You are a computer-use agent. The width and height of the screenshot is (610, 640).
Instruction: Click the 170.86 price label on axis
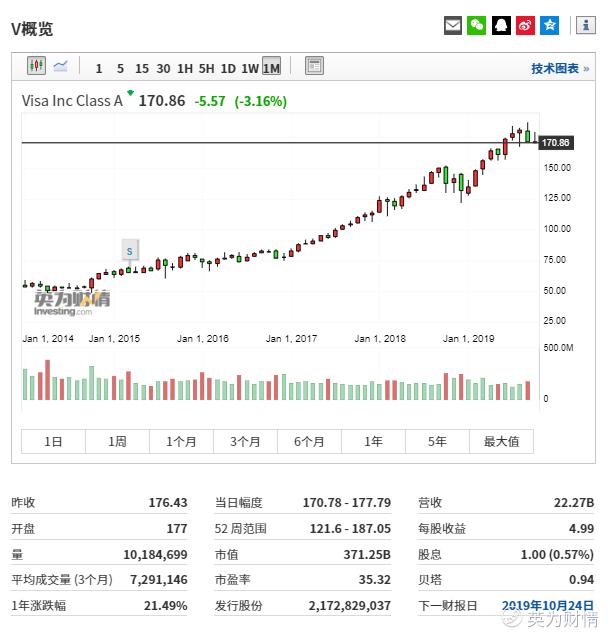[556, 143]
